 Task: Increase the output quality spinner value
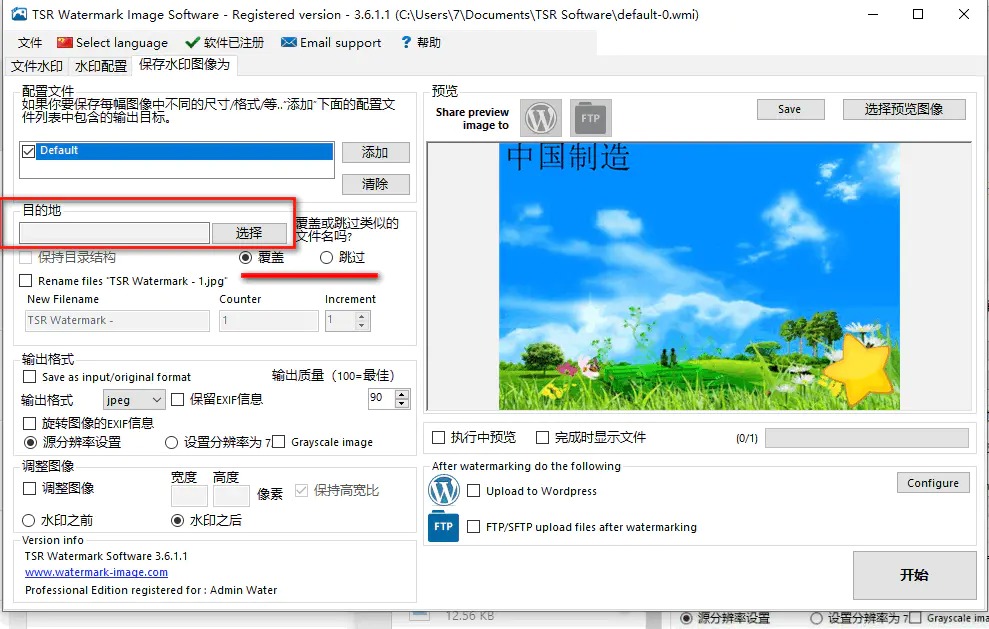click(x=403, y=394)
